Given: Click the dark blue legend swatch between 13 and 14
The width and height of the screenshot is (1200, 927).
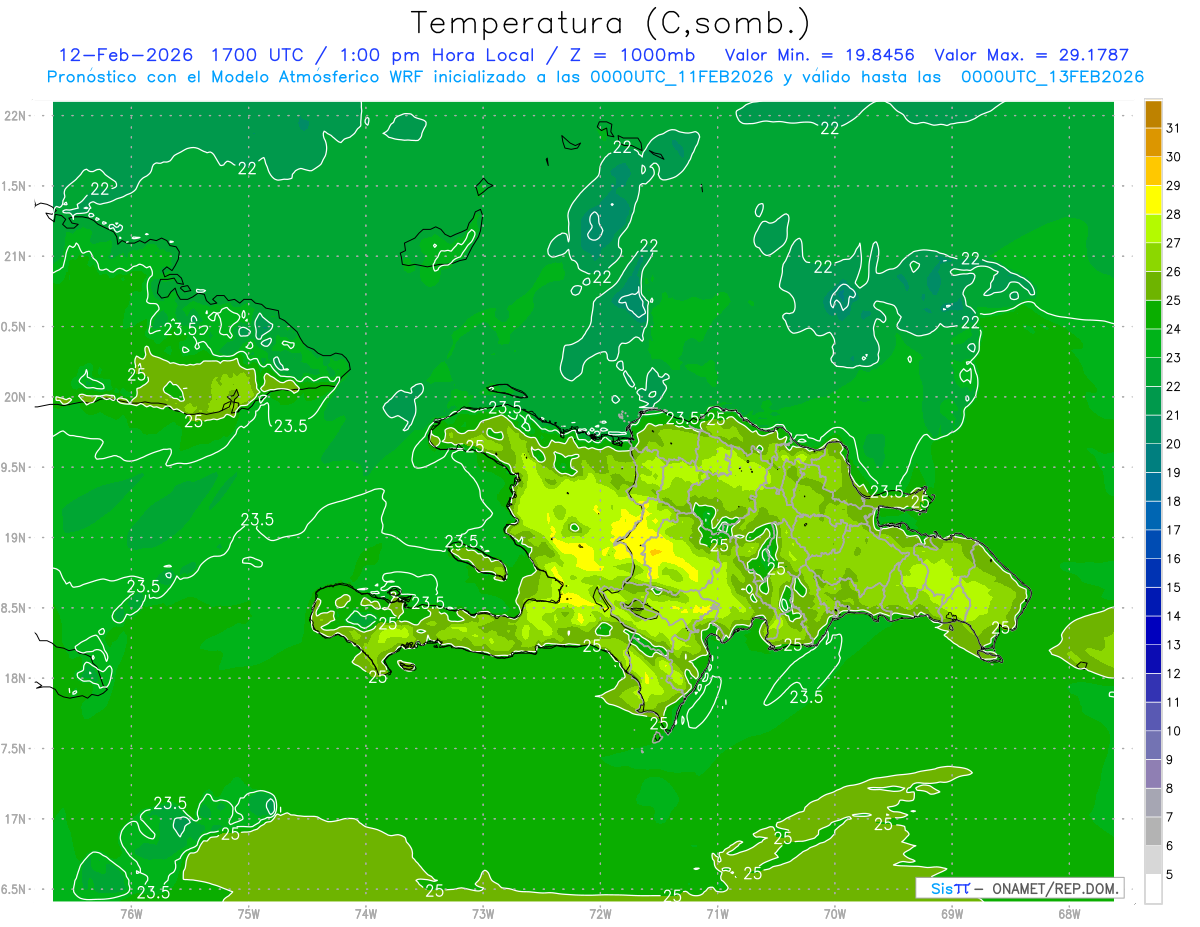Looking at the screenshot, I should [x=1153, y=630].
